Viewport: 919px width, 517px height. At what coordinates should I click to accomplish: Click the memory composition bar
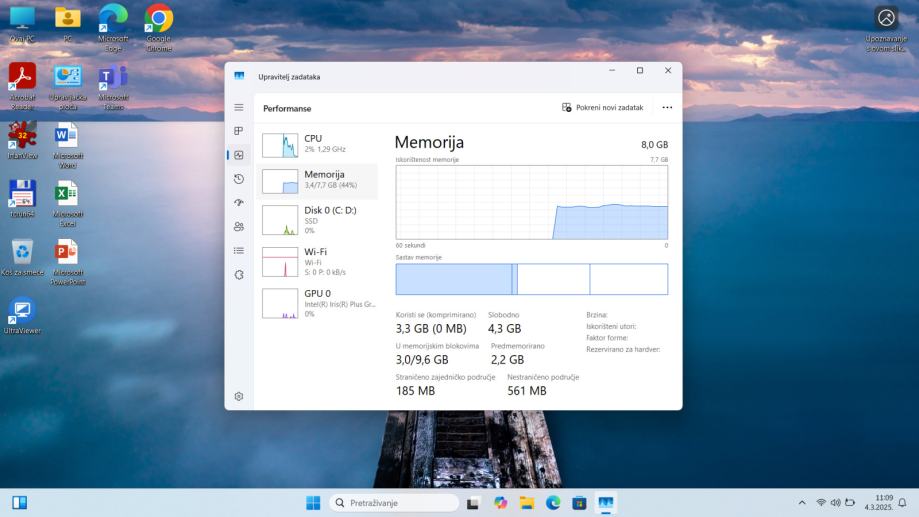click(532, 279)
